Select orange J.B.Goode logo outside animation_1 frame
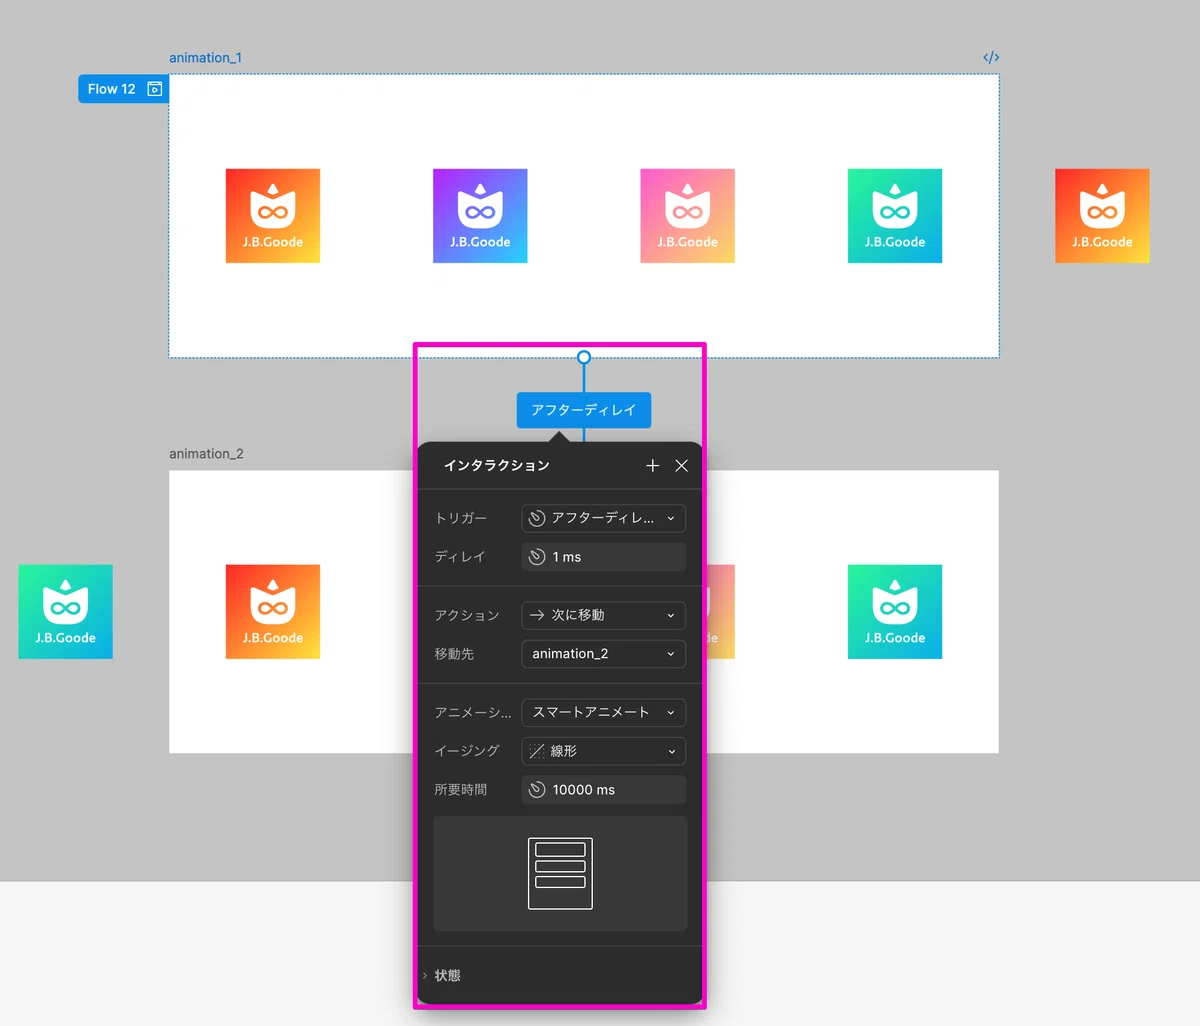This screenshot has height=1026, width=1200. 1102,216
